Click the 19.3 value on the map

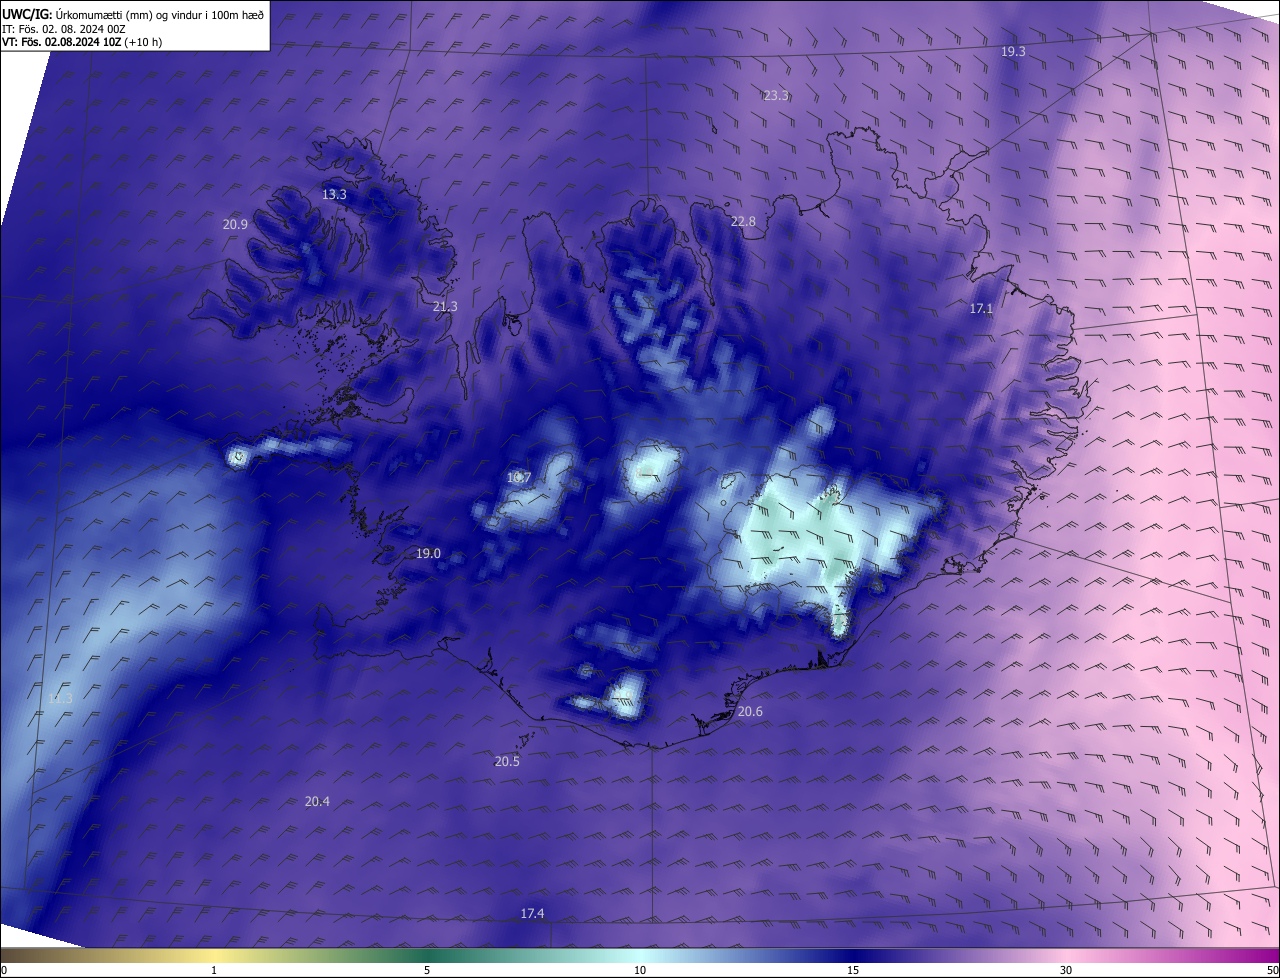1013,51
